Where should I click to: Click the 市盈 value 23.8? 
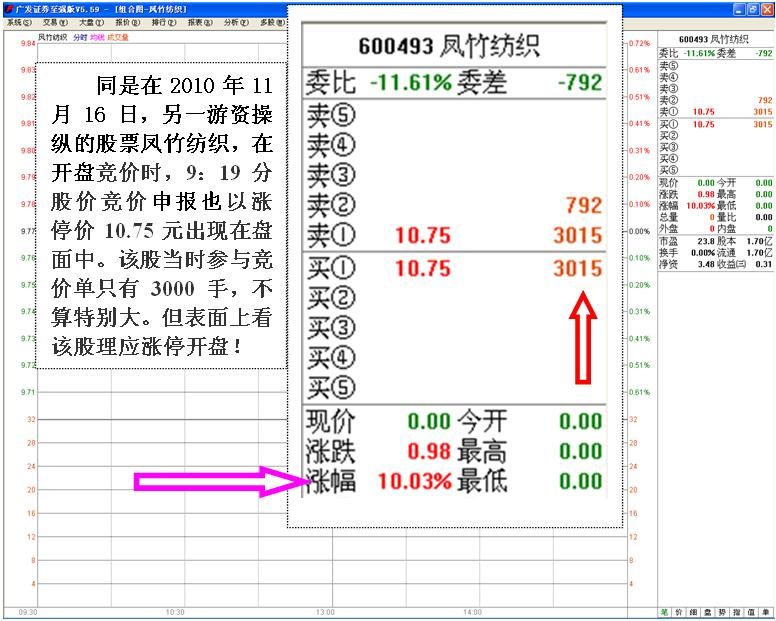click(x=706, y=241)
